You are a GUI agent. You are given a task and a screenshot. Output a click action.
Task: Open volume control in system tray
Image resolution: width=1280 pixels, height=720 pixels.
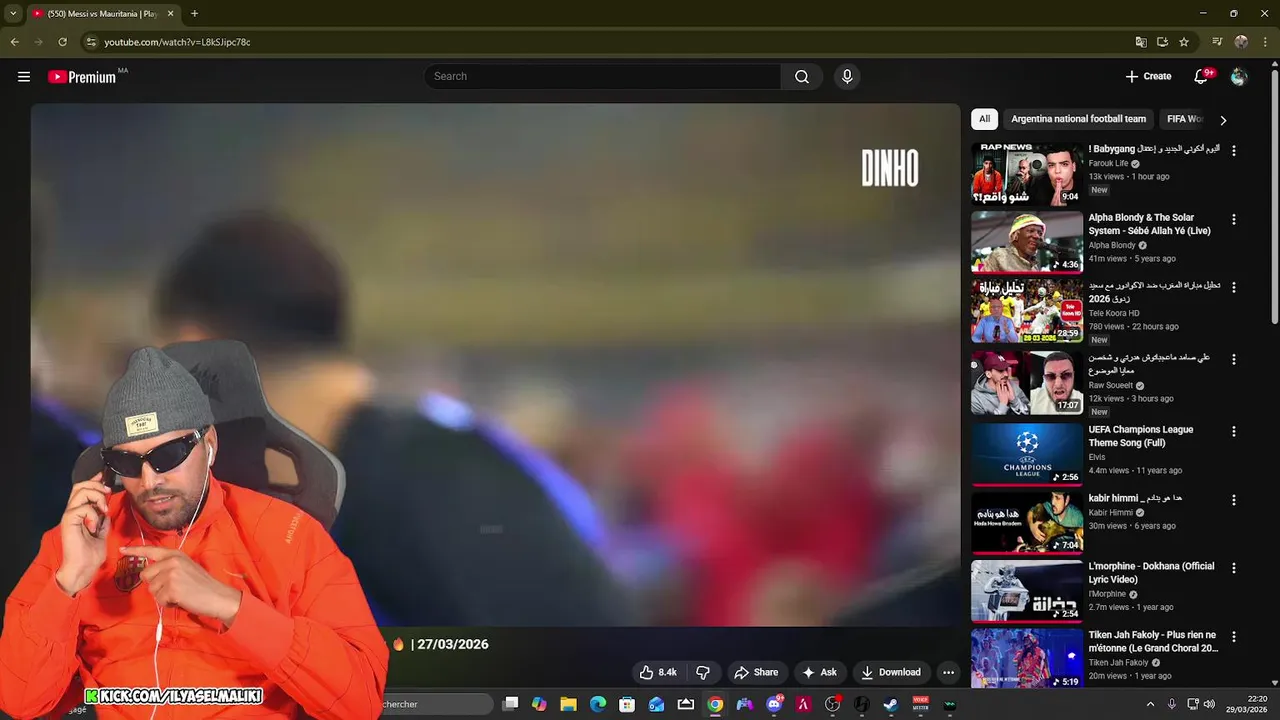click(x=1209, y=704)
